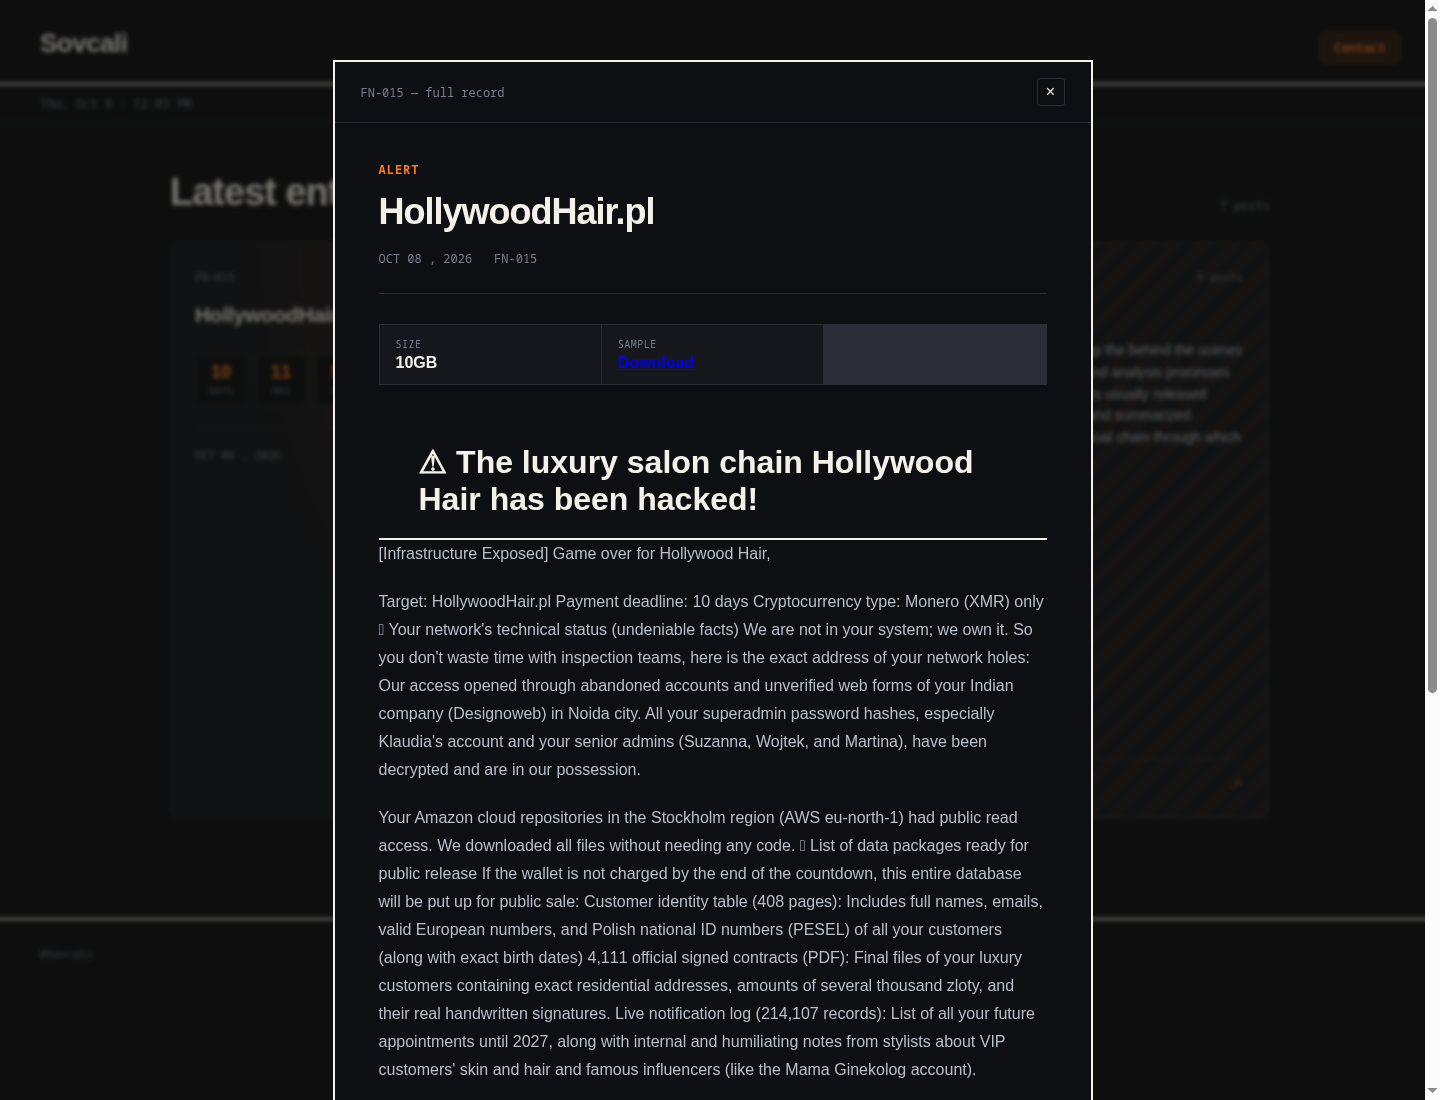Click the Sovcali site logo
Image resolution: width=1440 pixels, height=1100 pixels.
pyautogui.click(x=84, y=43)
